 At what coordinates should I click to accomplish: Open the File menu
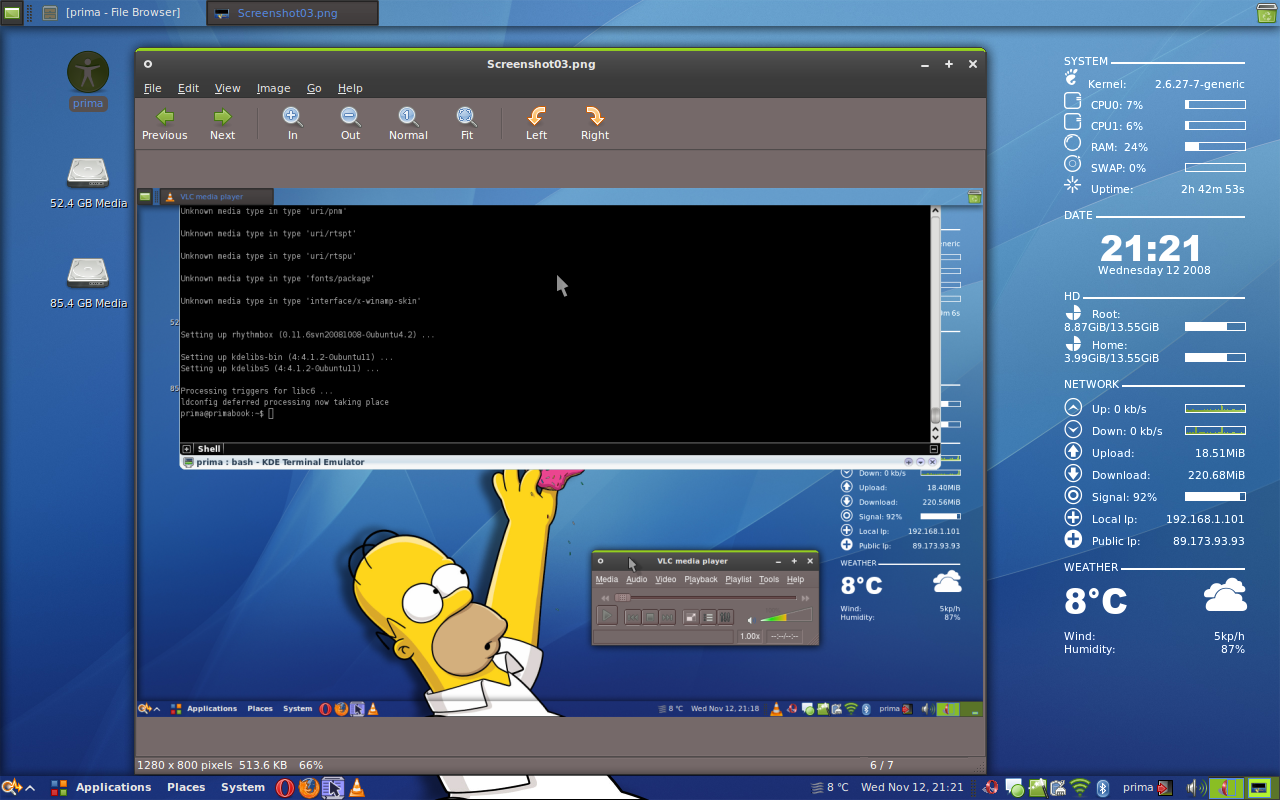tap(152, 88)
